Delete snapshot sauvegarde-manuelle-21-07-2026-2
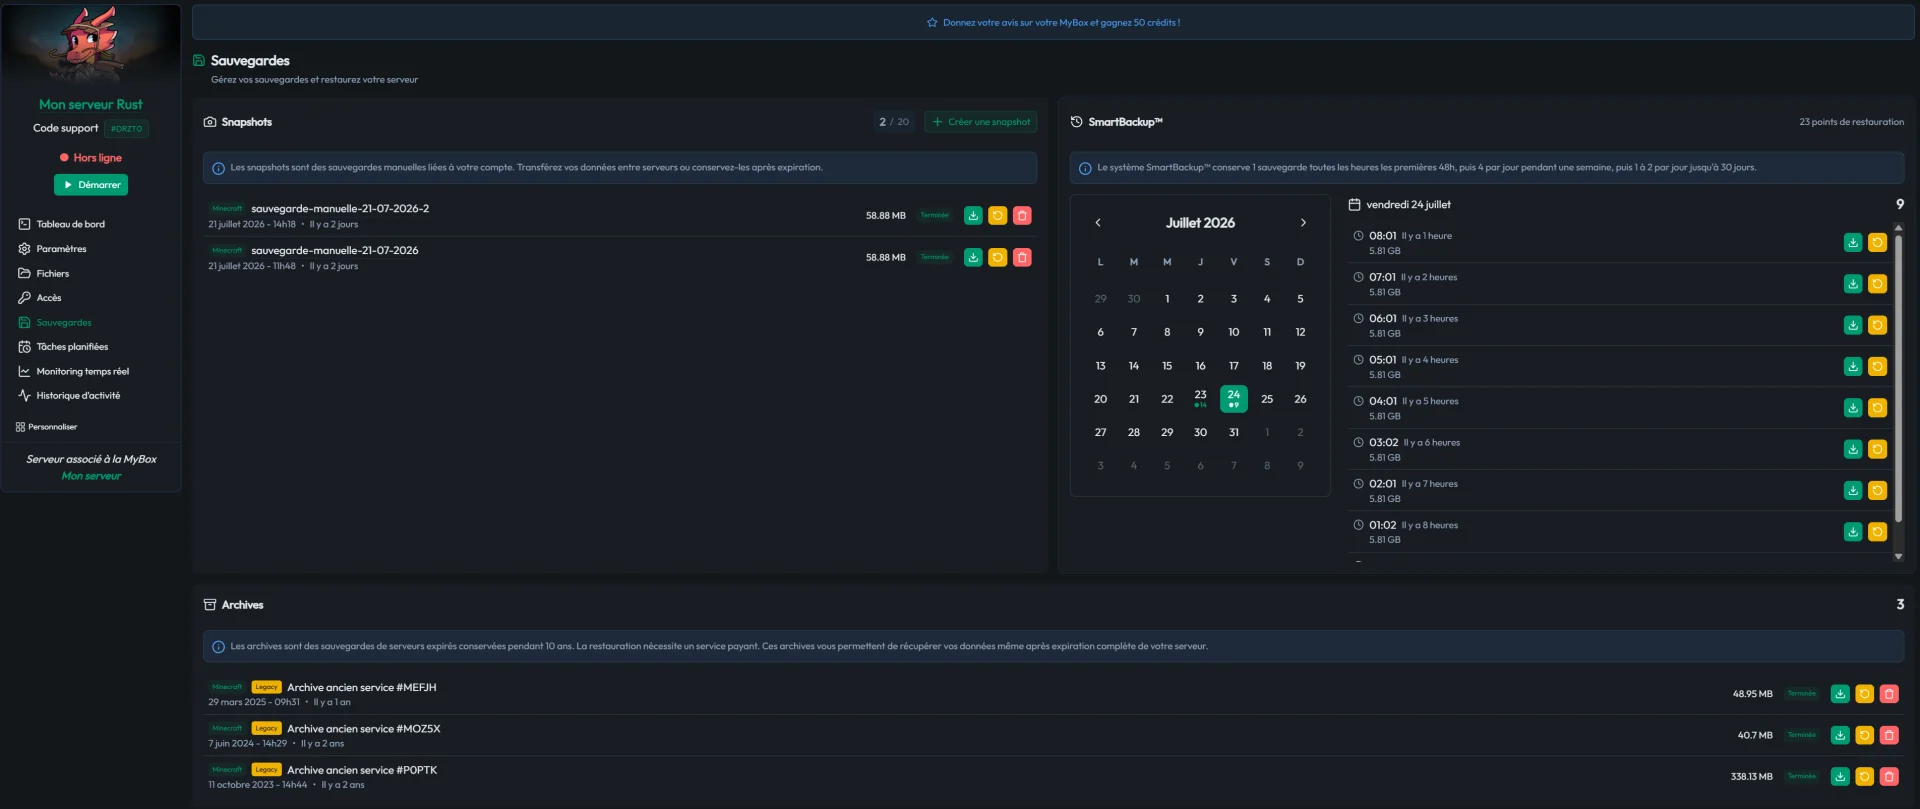1920x809 pixels. pyautogui.click(x=1022, y=216)
